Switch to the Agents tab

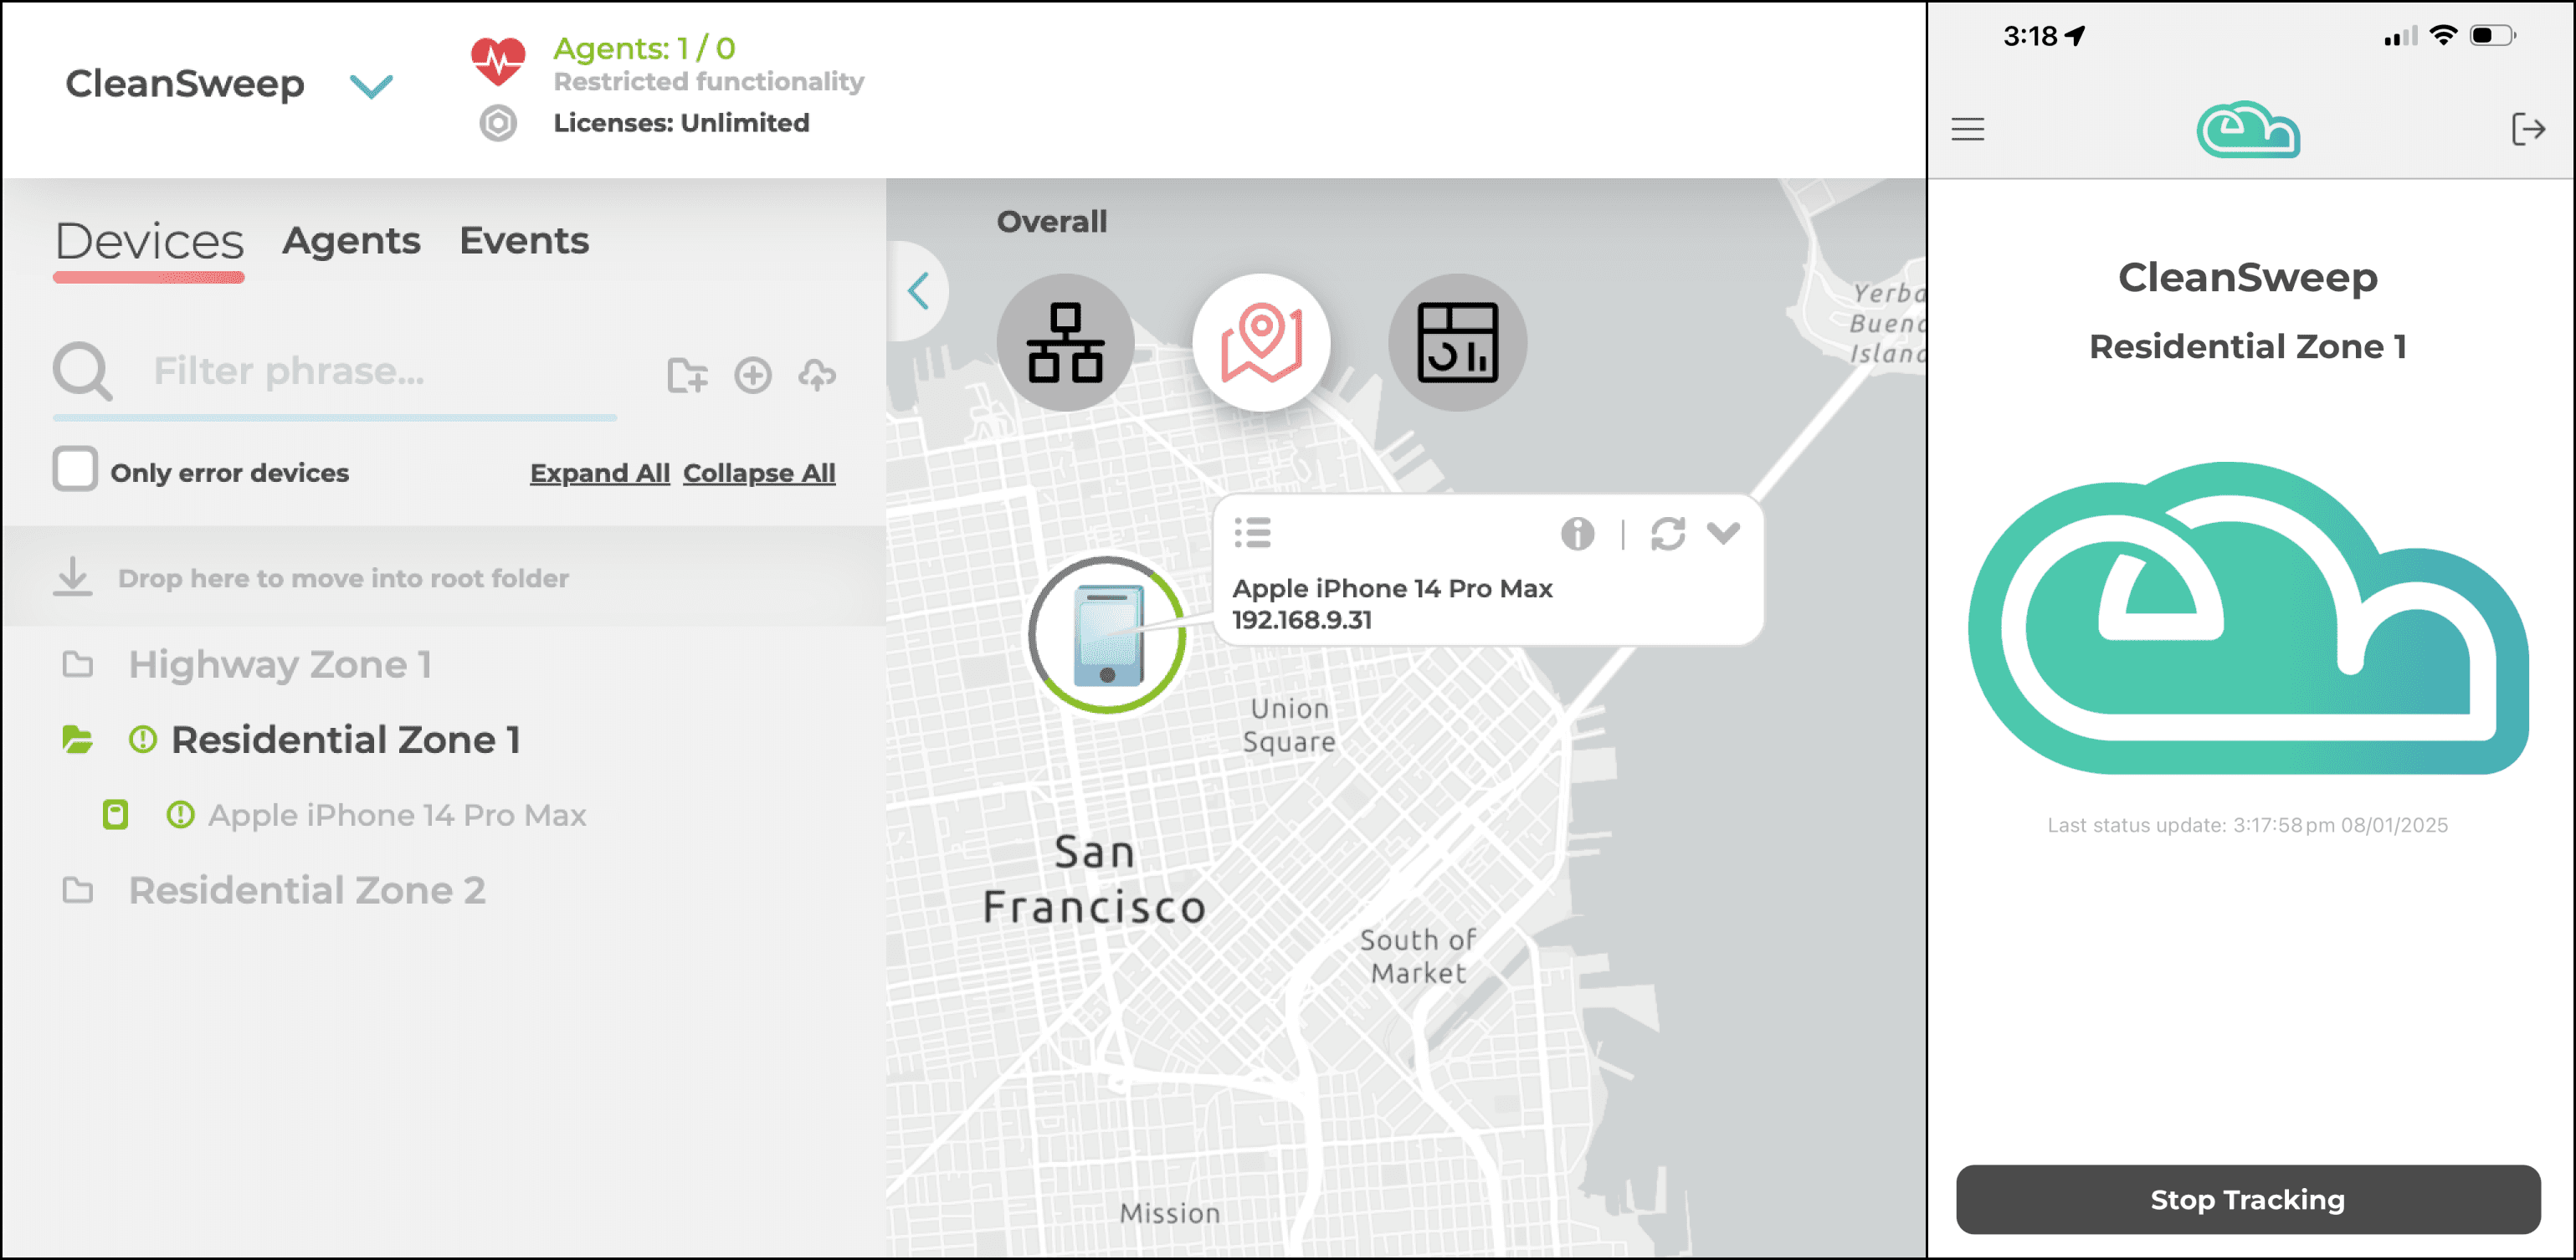(351, 241)
